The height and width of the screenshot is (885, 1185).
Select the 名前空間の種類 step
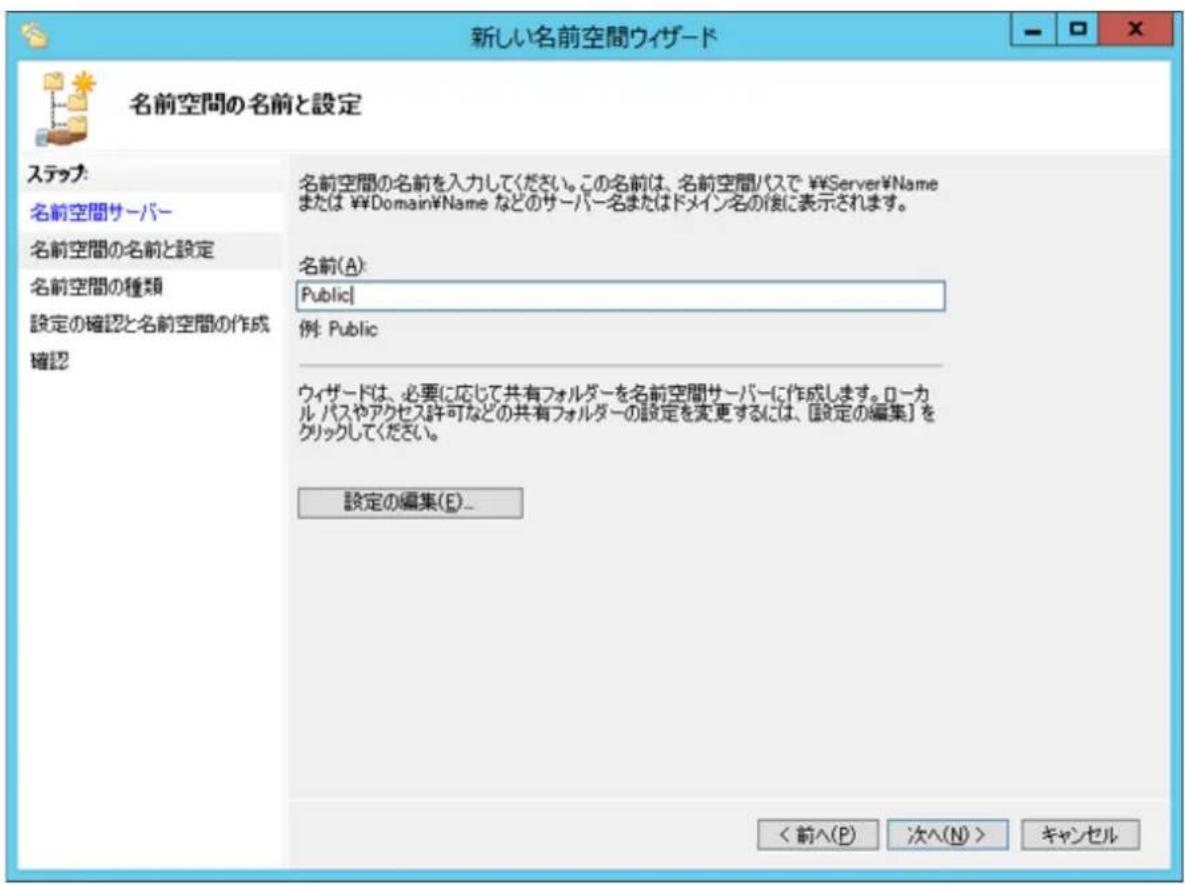96,286
